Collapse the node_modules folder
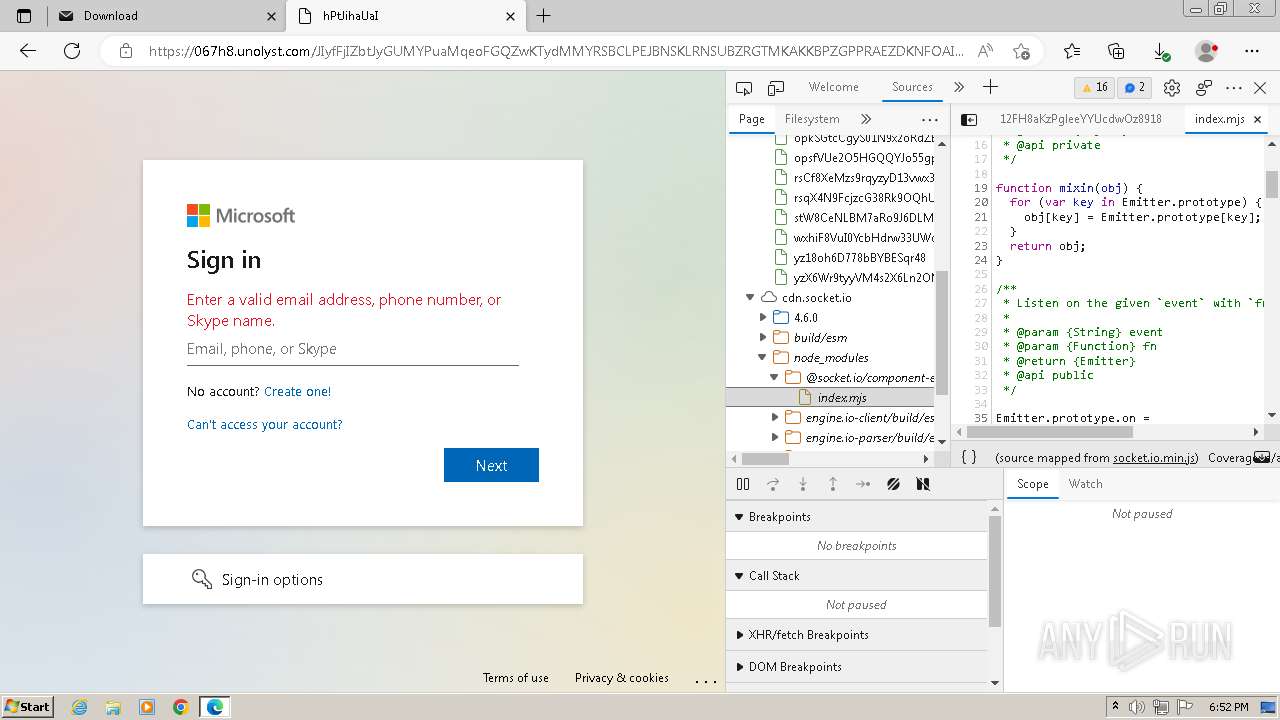Screen dimensions: 1280x720 click(x=763, y=358)
